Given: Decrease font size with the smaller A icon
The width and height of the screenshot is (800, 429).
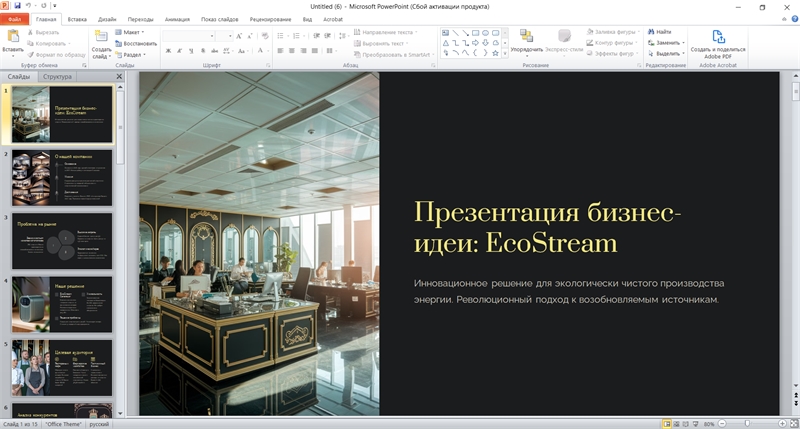Looking at the screenshot, I should tap(249, 36).
